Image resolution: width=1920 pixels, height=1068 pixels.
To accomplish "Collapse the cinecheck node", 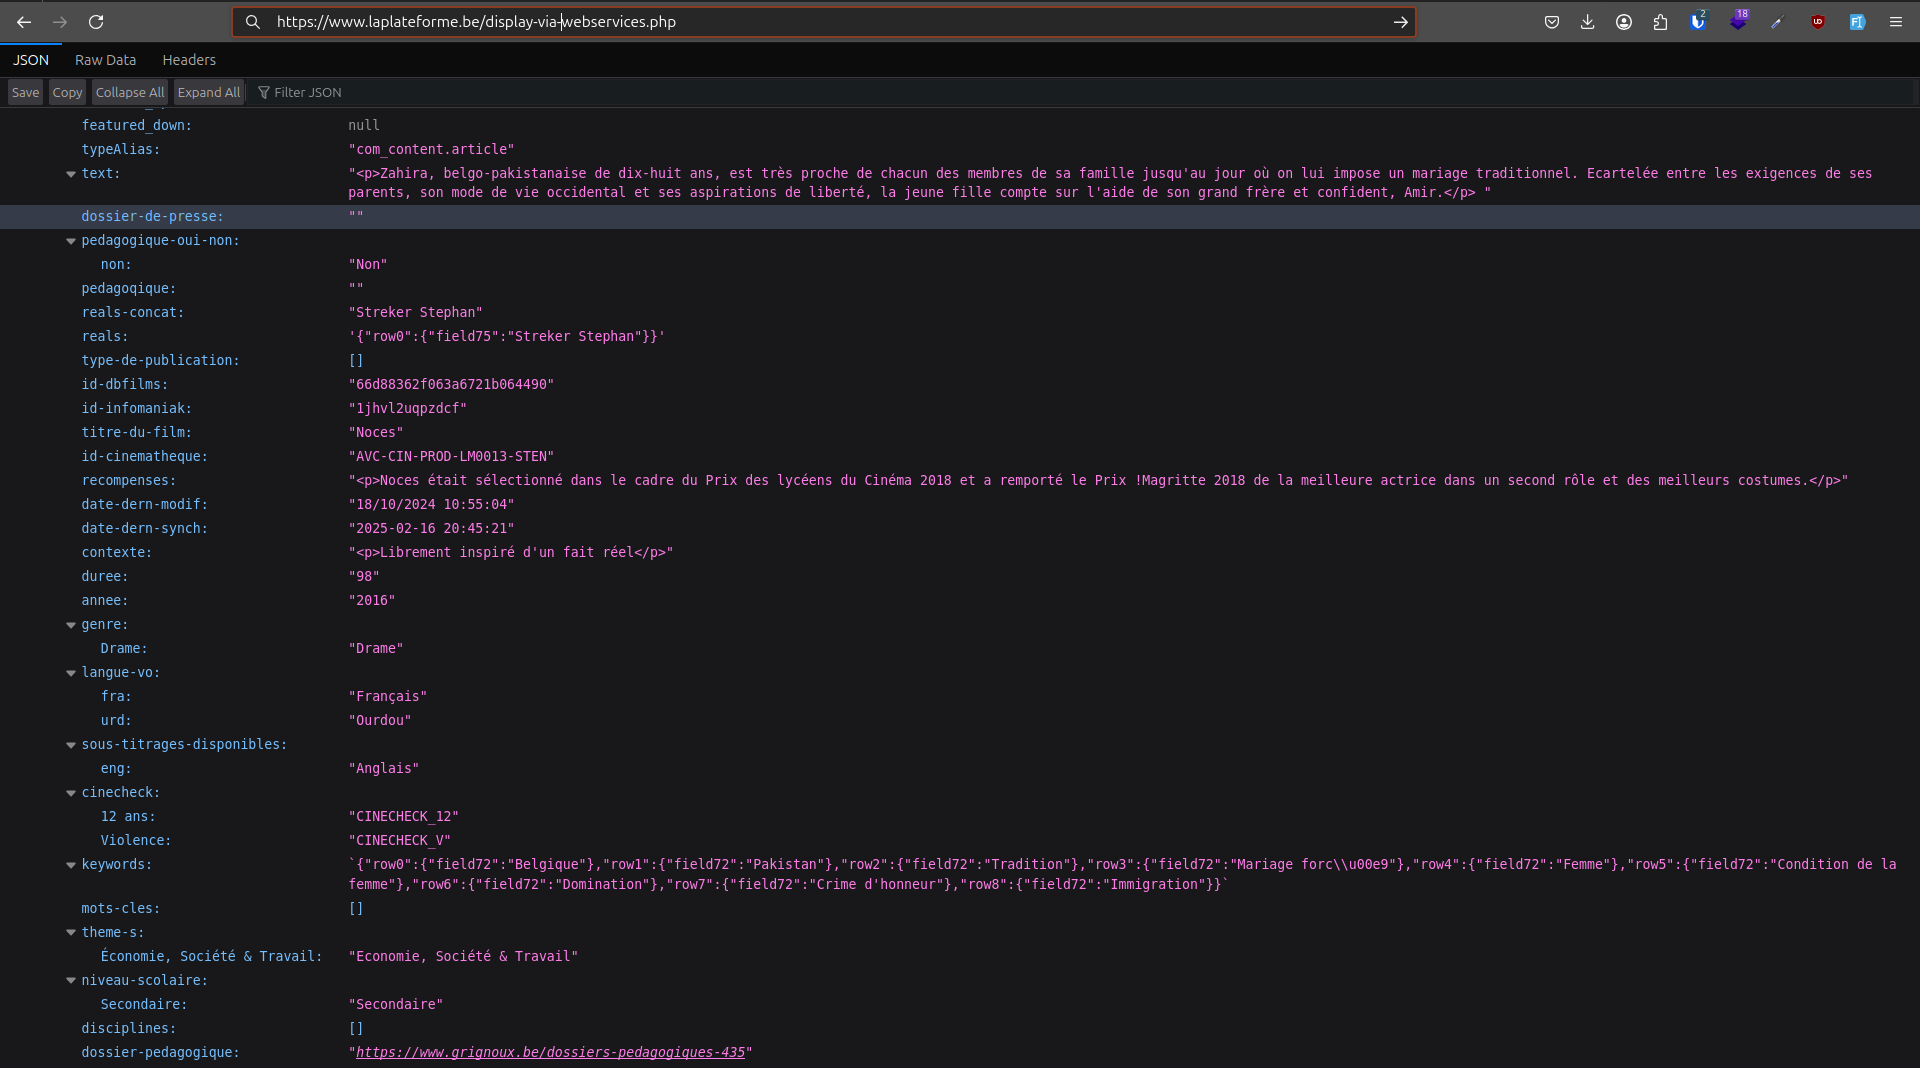I will (71, 793).
